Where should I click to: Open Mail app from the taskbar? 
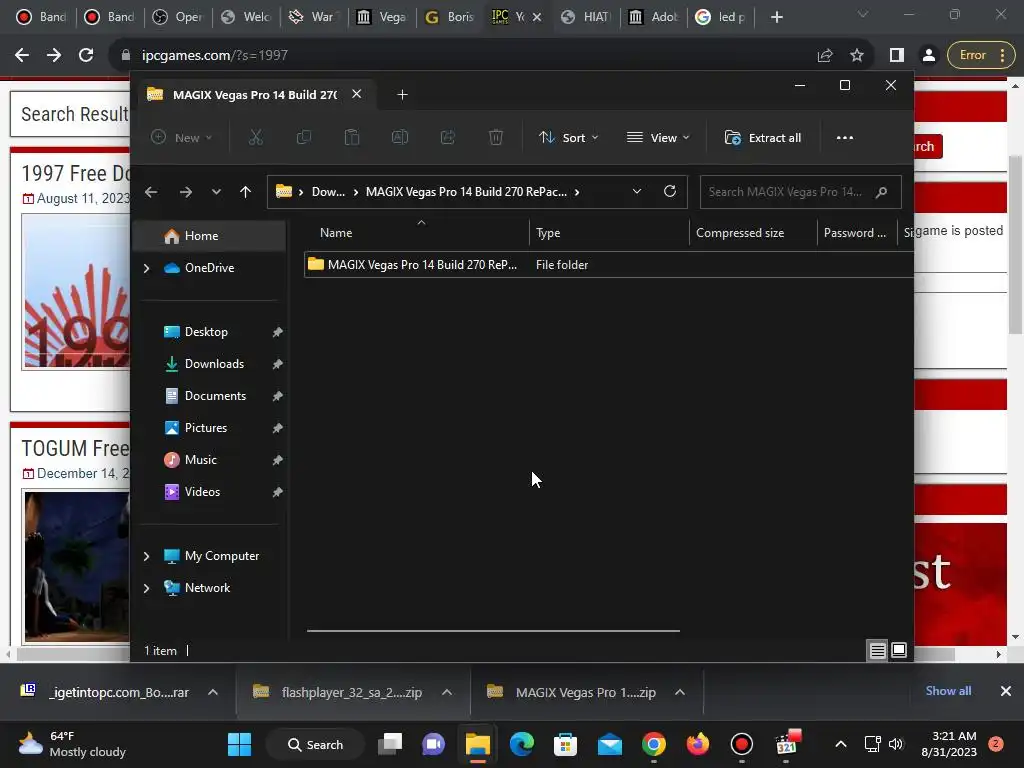pos(609,744)
